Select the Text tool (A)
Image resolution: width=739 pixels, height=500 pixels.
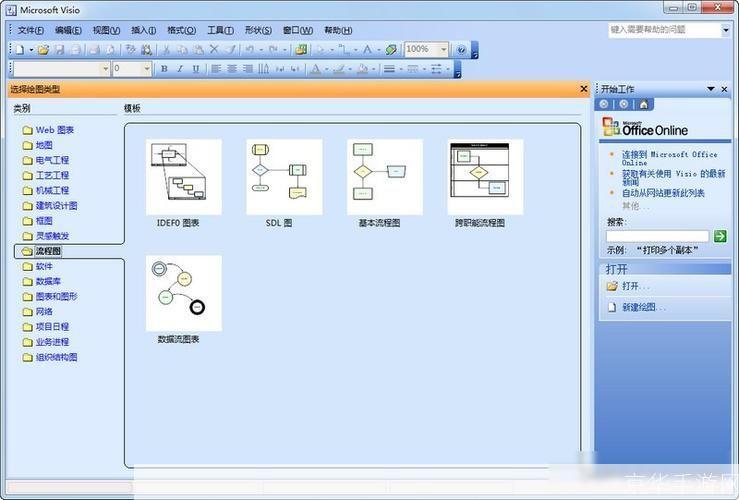point(367,49)
